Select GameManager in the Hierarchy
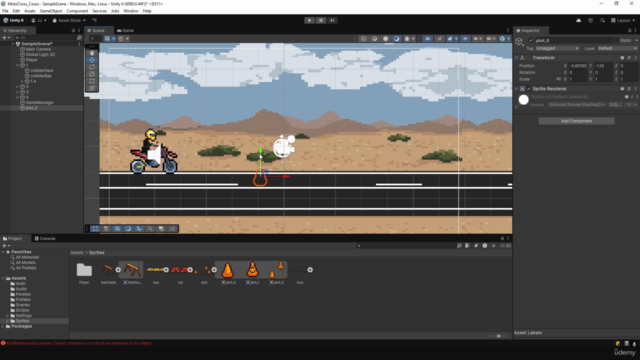The height and width of the screenshot is (360, 640). click(x=40, y=103)
